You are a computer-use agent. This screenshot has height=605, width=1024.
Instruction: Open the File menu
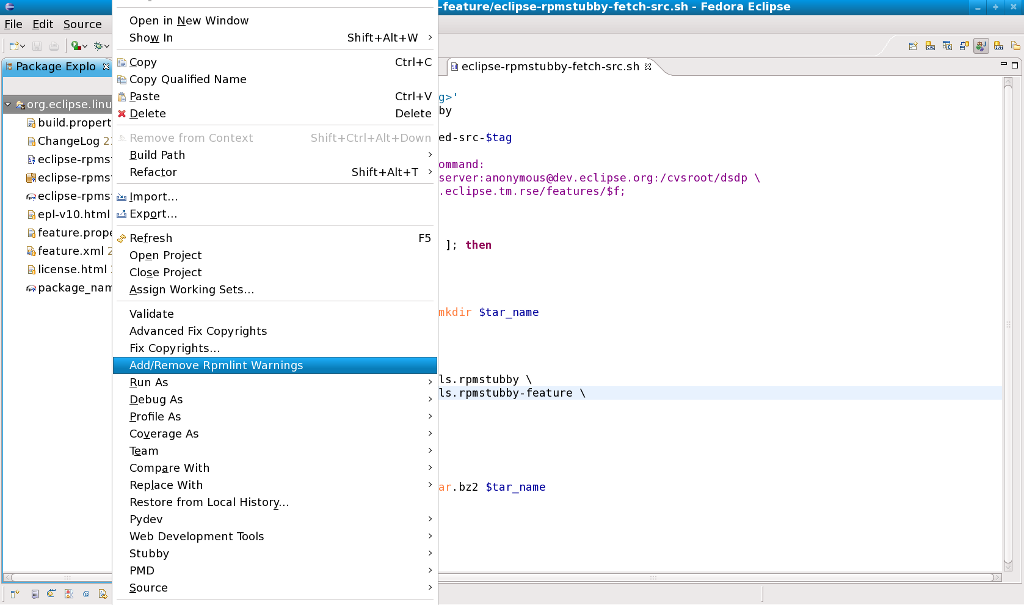point(13,24)
